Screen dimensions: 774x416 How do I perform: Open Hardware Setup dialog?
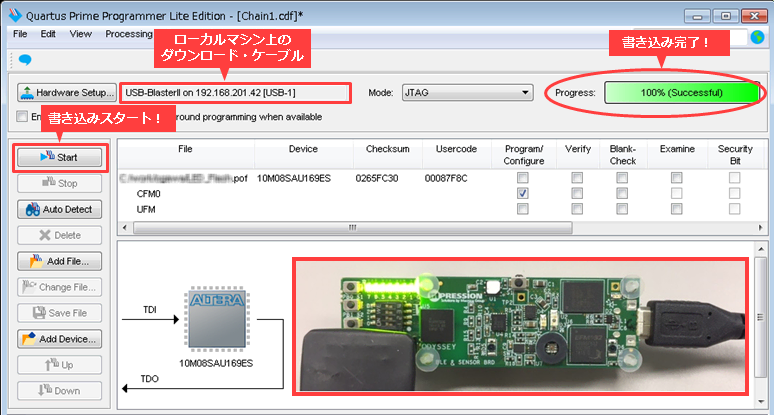pyautogui.click(x=67, y=92)
